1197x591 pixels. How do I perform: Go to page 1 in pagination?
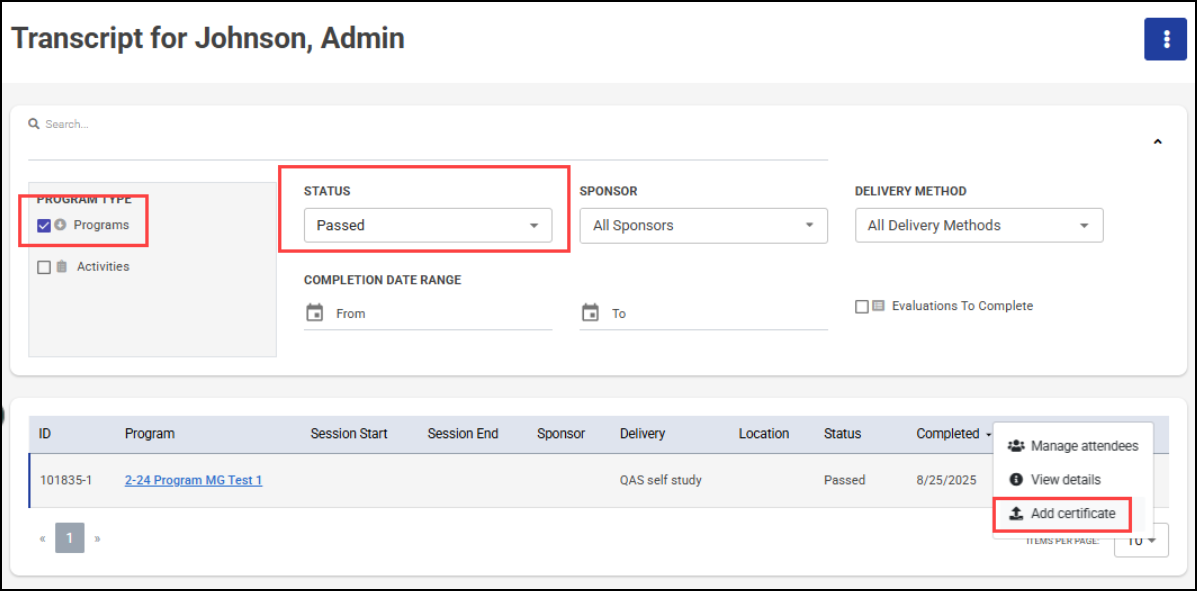pos(69,539)
